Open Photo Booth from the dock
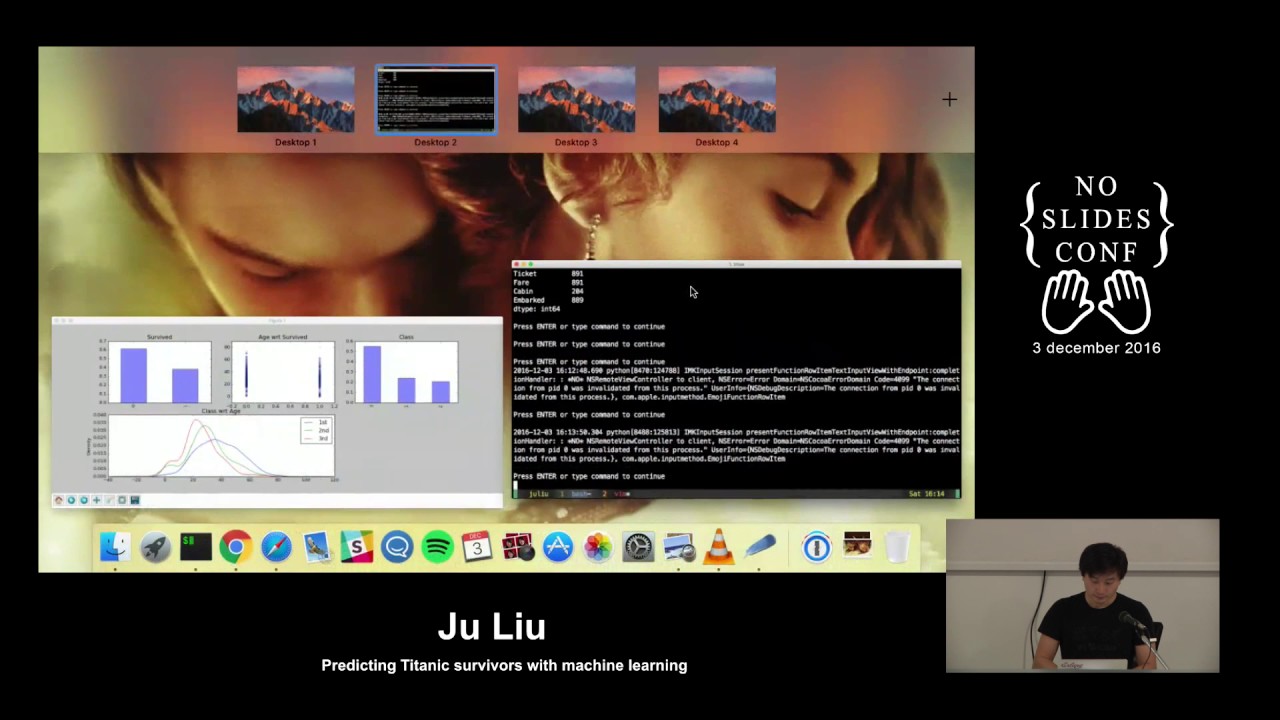This screenshot has height=720, width=1280. coord(518,547)
